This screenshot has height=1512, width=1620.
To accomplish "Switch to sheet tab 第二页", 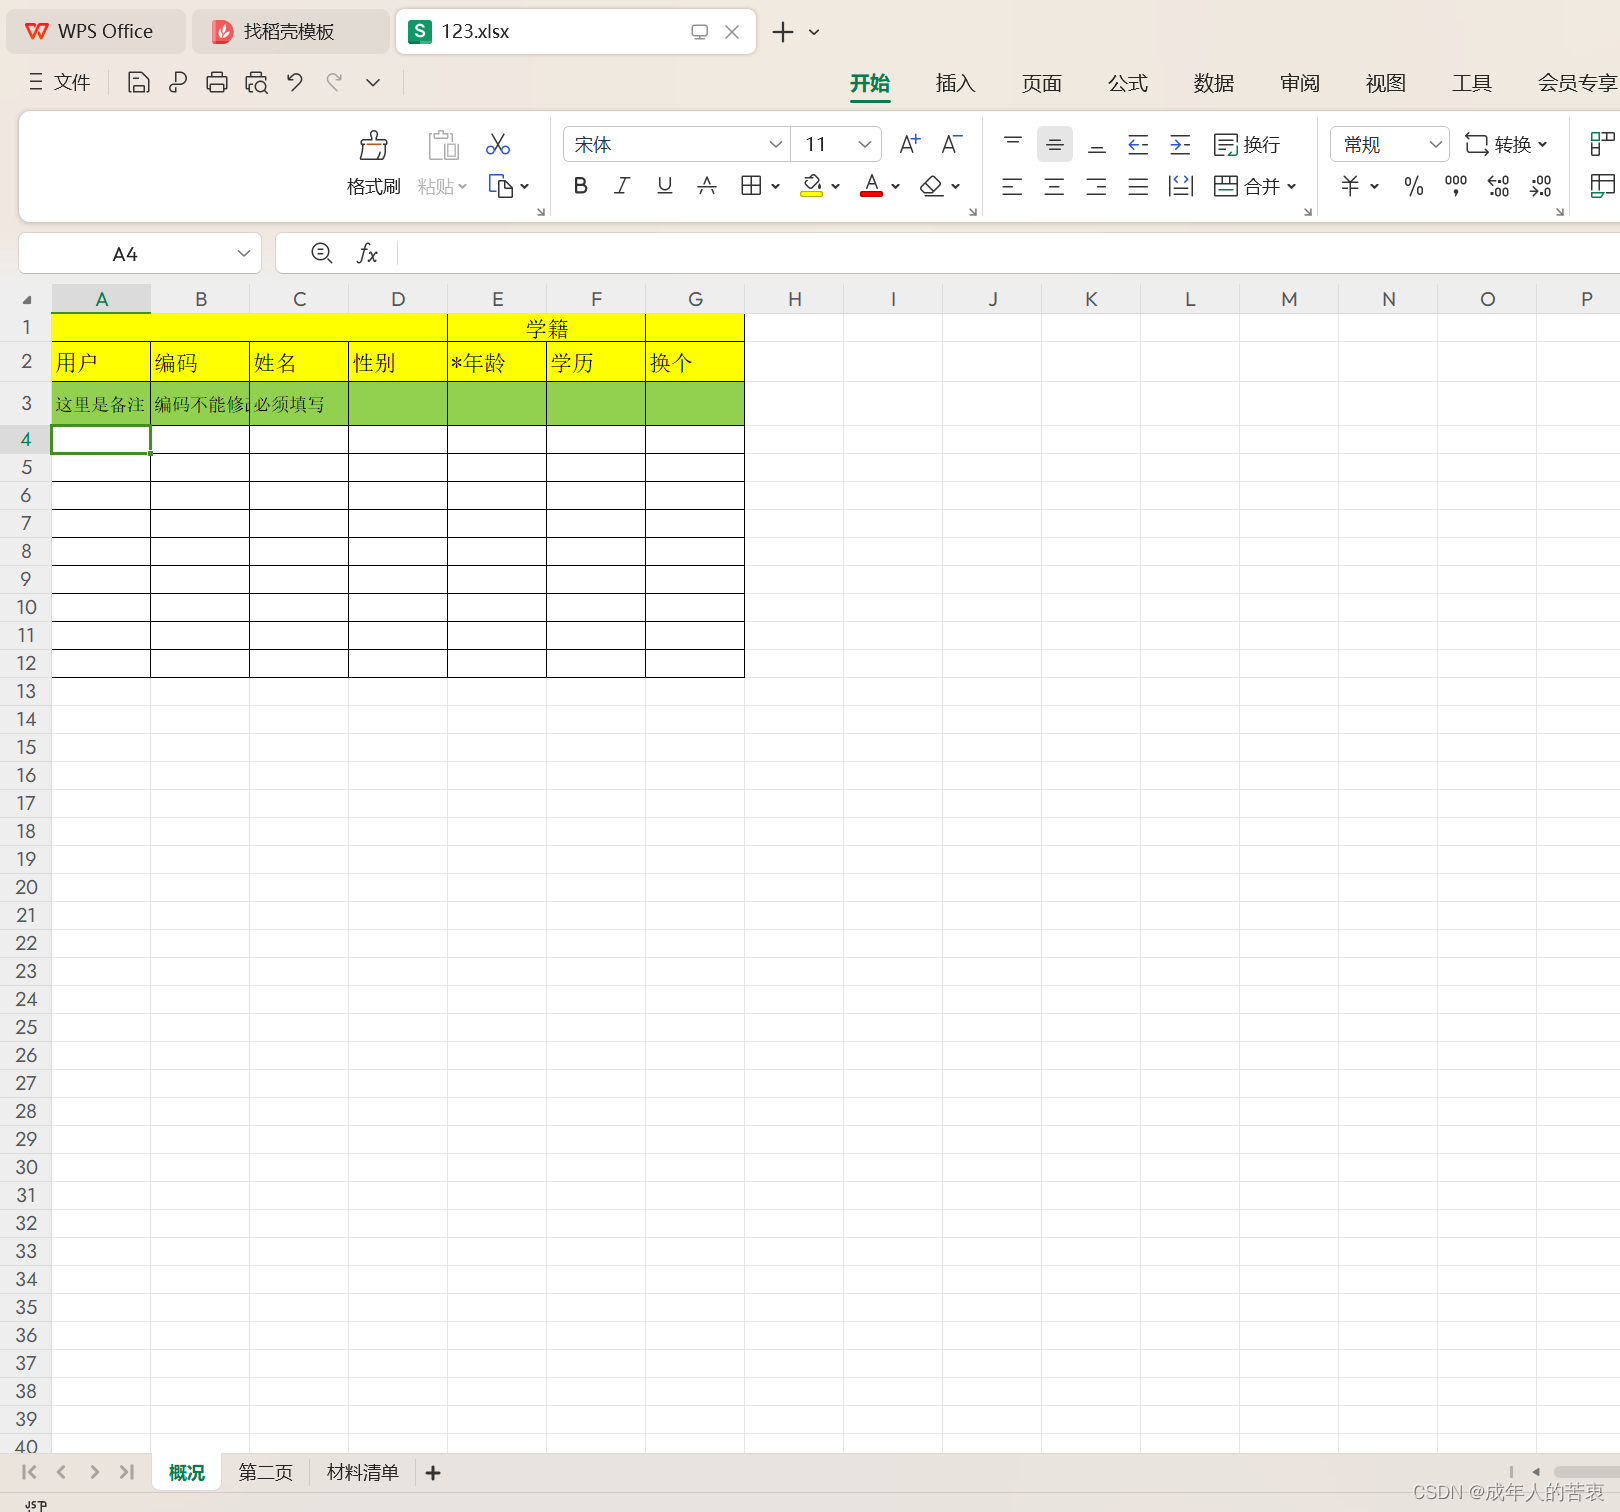I will 265,1472.
